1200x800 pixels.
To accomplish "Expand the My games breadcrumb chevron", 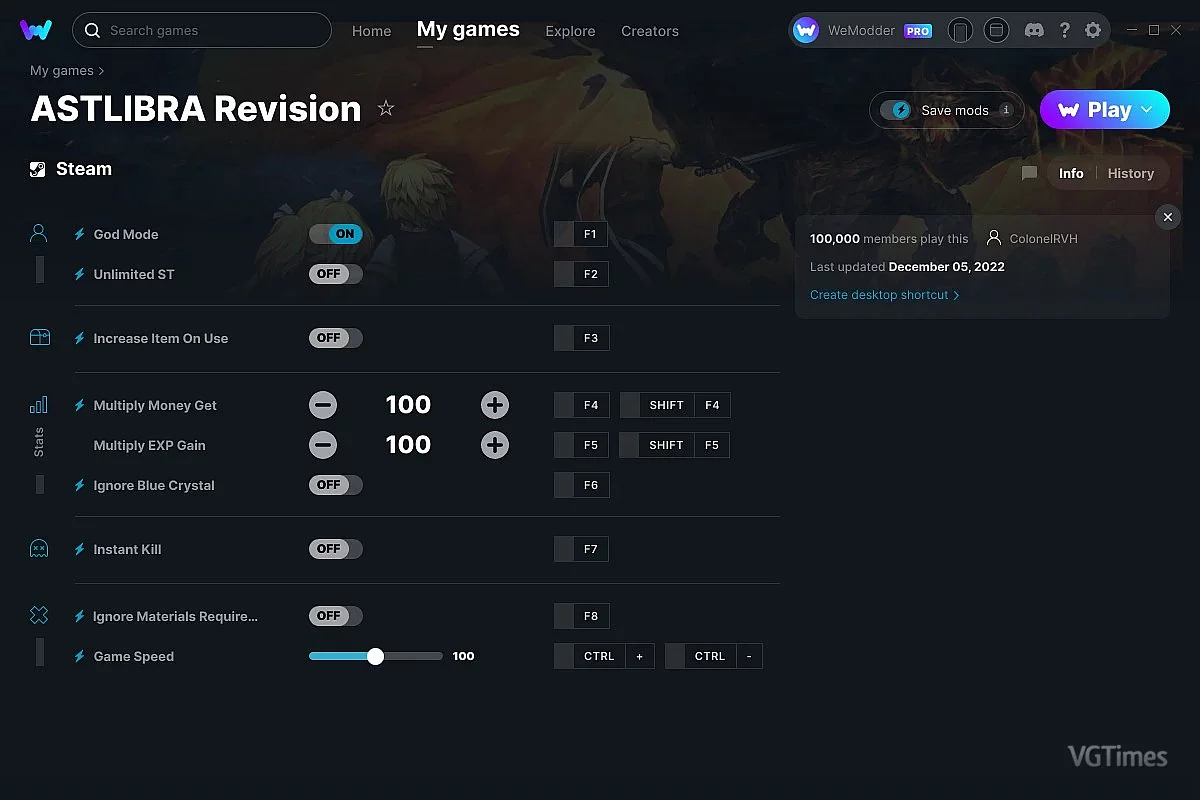I will pyautogui.click(x=102, y=71).
